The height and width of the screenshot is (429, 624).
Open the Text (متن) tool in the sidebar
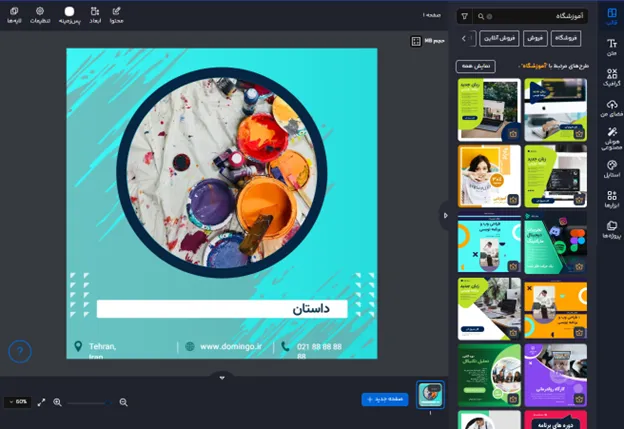coord(610,47)
